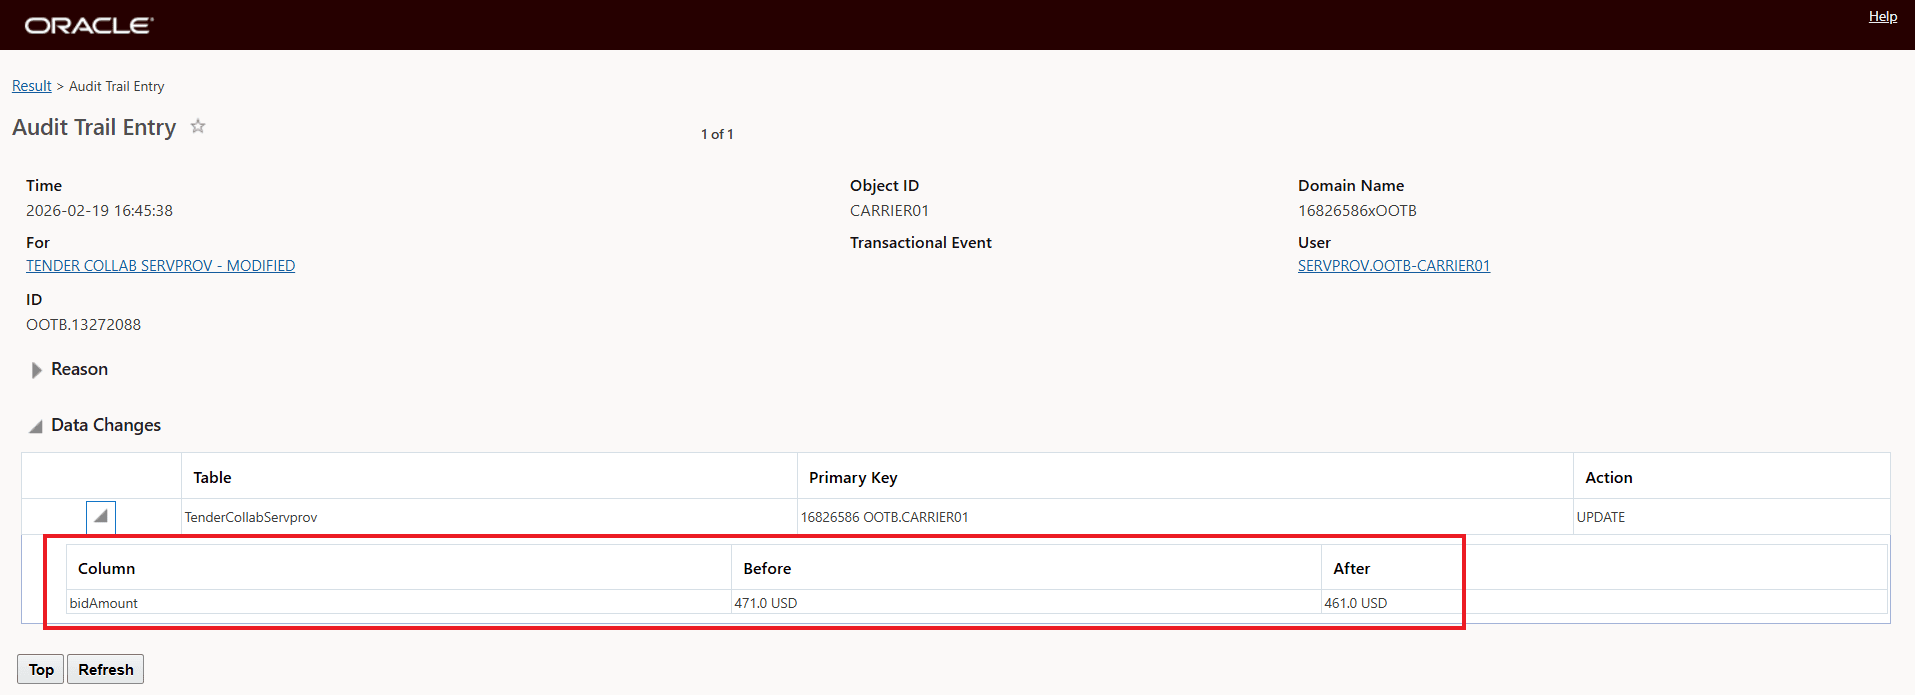This screenshot has width=1915, height=695.
Task: Click the Oracle logo
Action: pyautogui.click(x=89, y=25)
